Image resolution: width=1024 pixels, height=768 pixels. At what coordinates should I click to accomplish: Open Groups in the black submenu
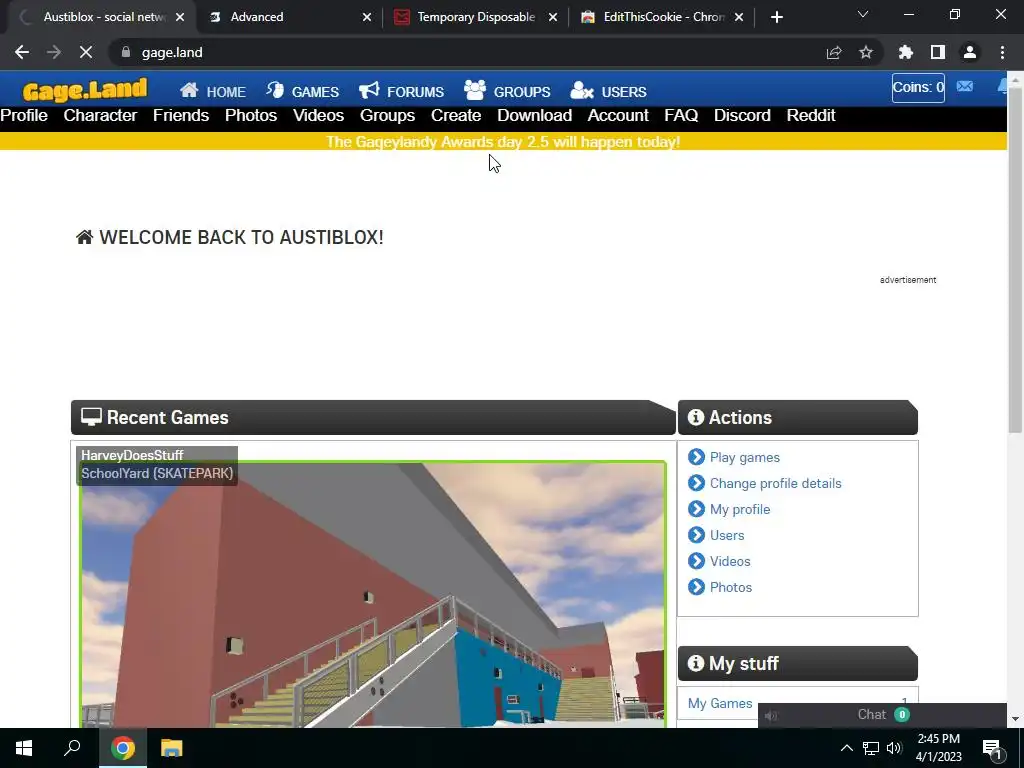click(x=387, y=116)
